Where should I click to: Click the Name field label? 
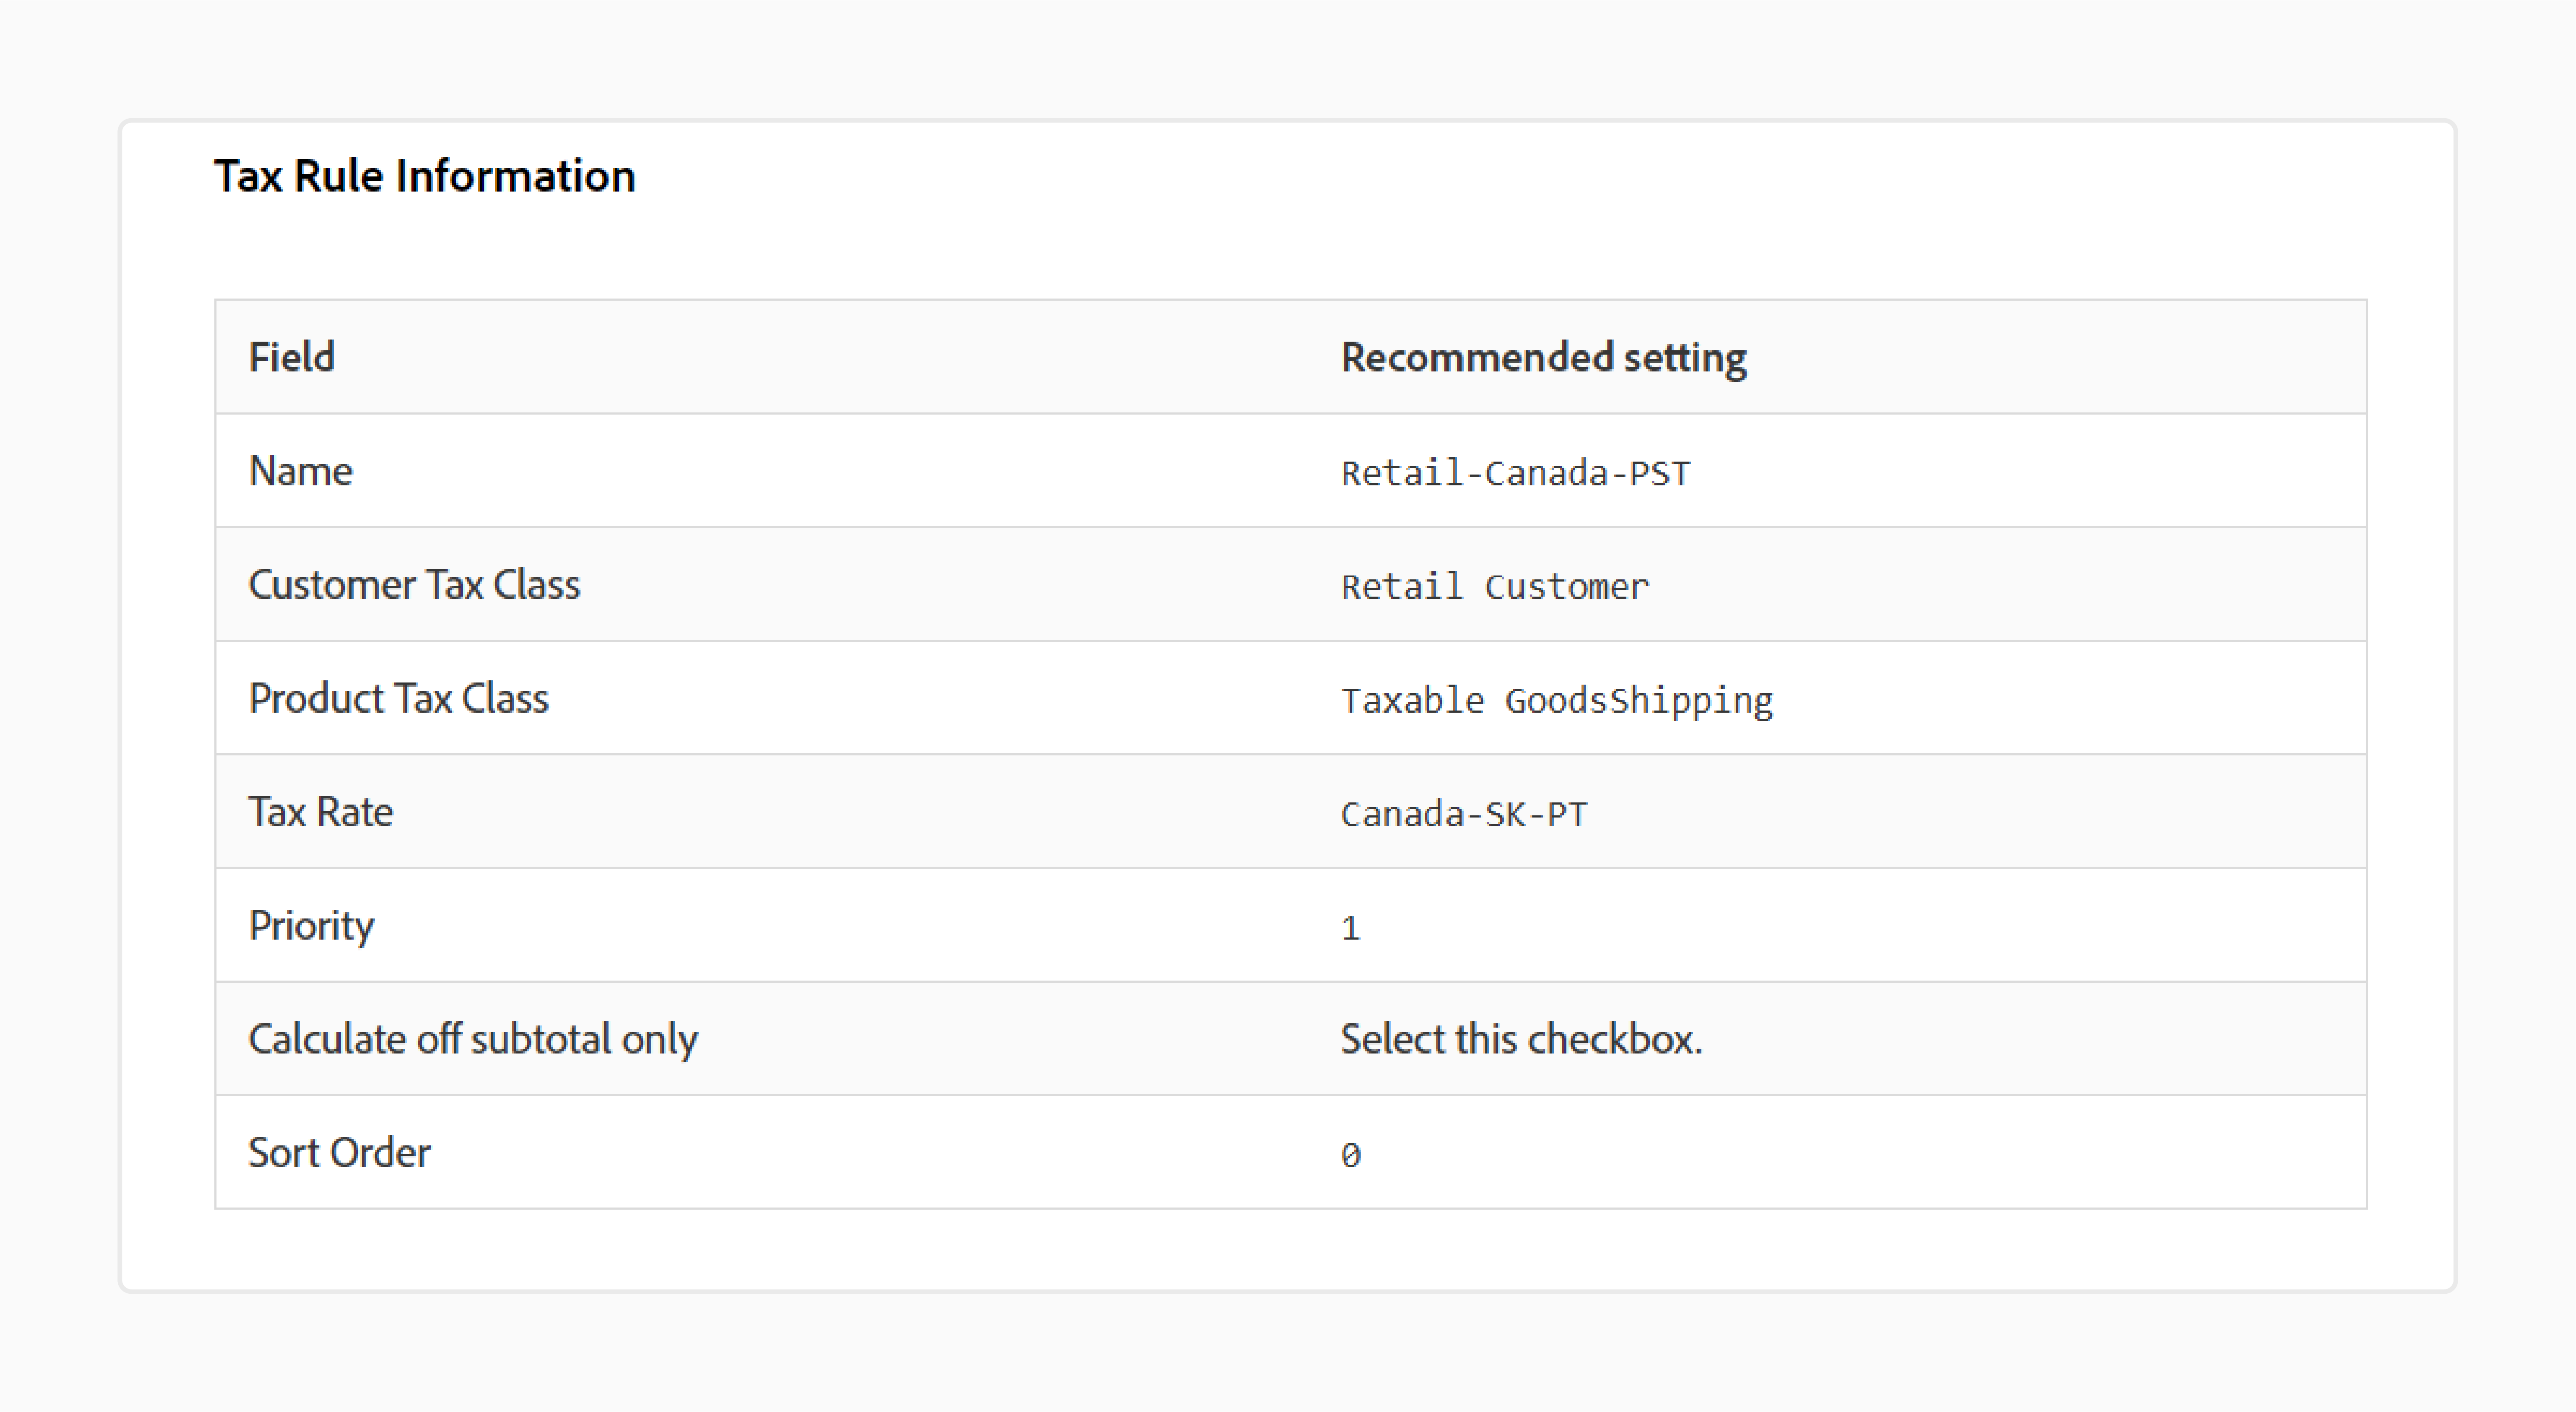(x=300, y=471)
